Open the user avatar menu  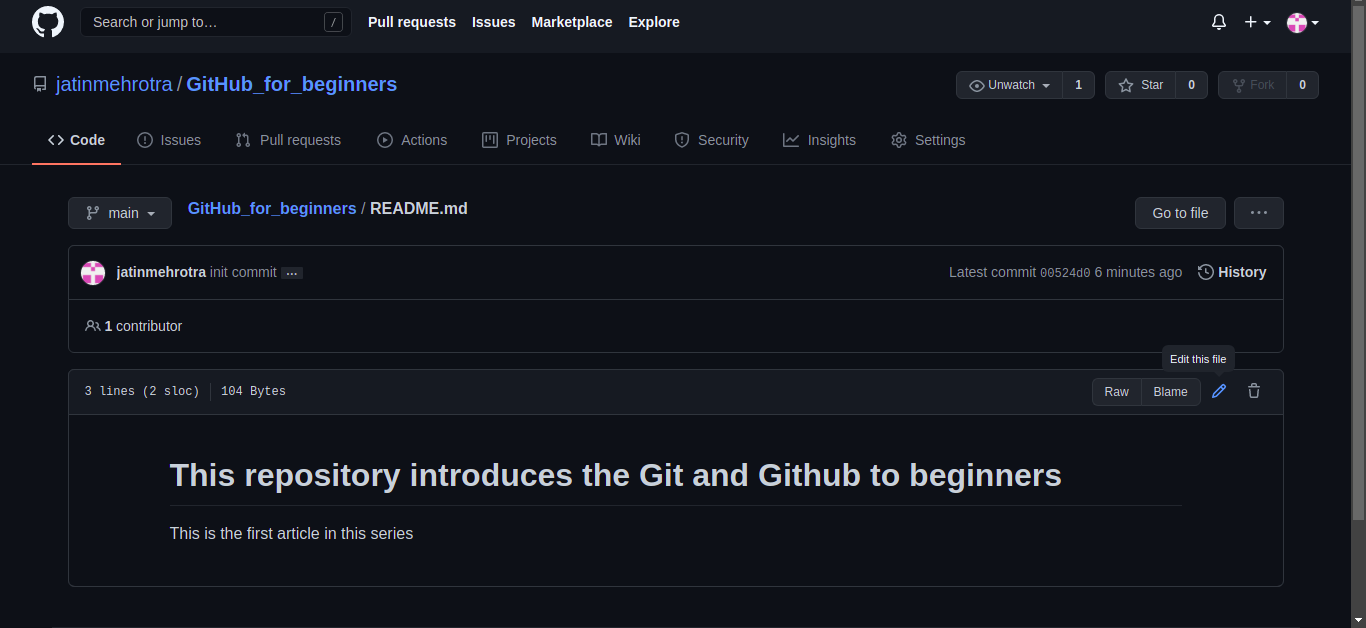(1302, 22)
